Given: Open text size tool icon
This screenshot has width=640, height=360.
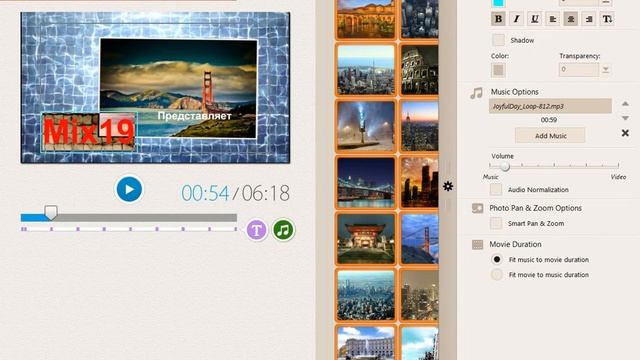Looking at the screenshot, I should pyautogui.click(x=607, y=19).
